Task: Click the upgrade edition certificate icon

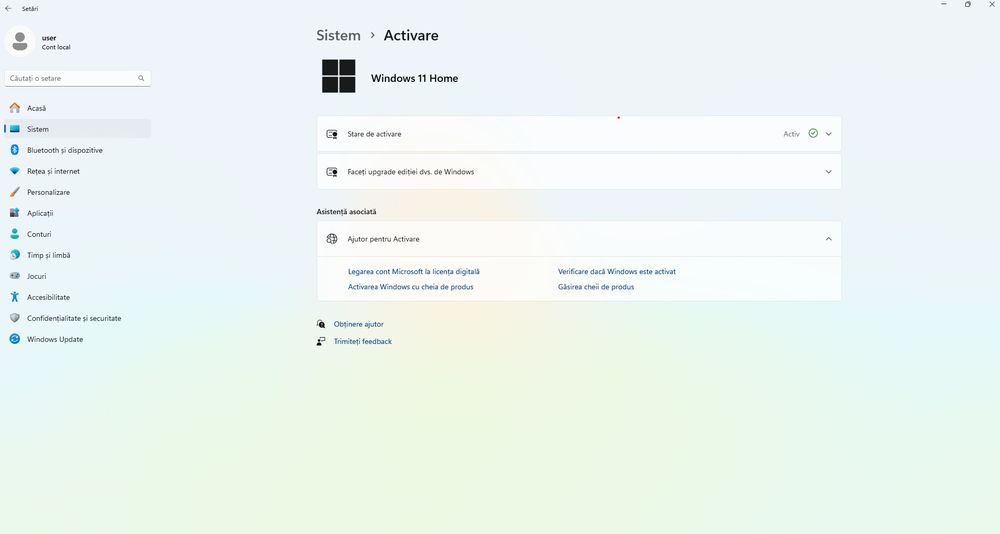Action: tap(332, 172)
